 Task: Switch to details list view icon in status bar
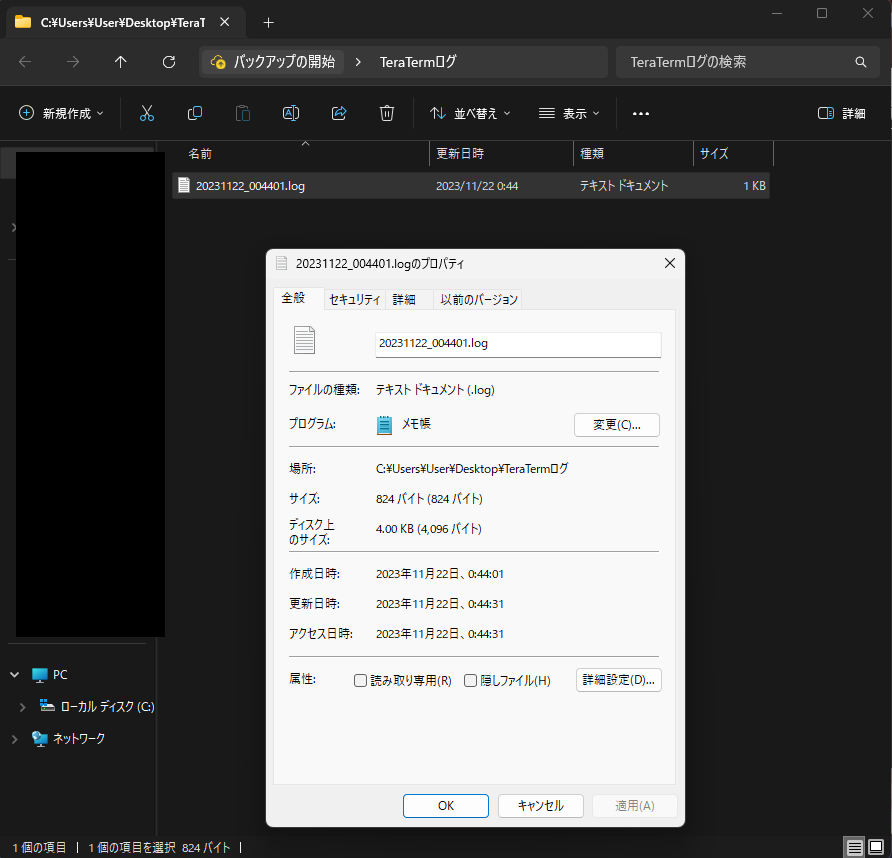(x=854, y=848)
